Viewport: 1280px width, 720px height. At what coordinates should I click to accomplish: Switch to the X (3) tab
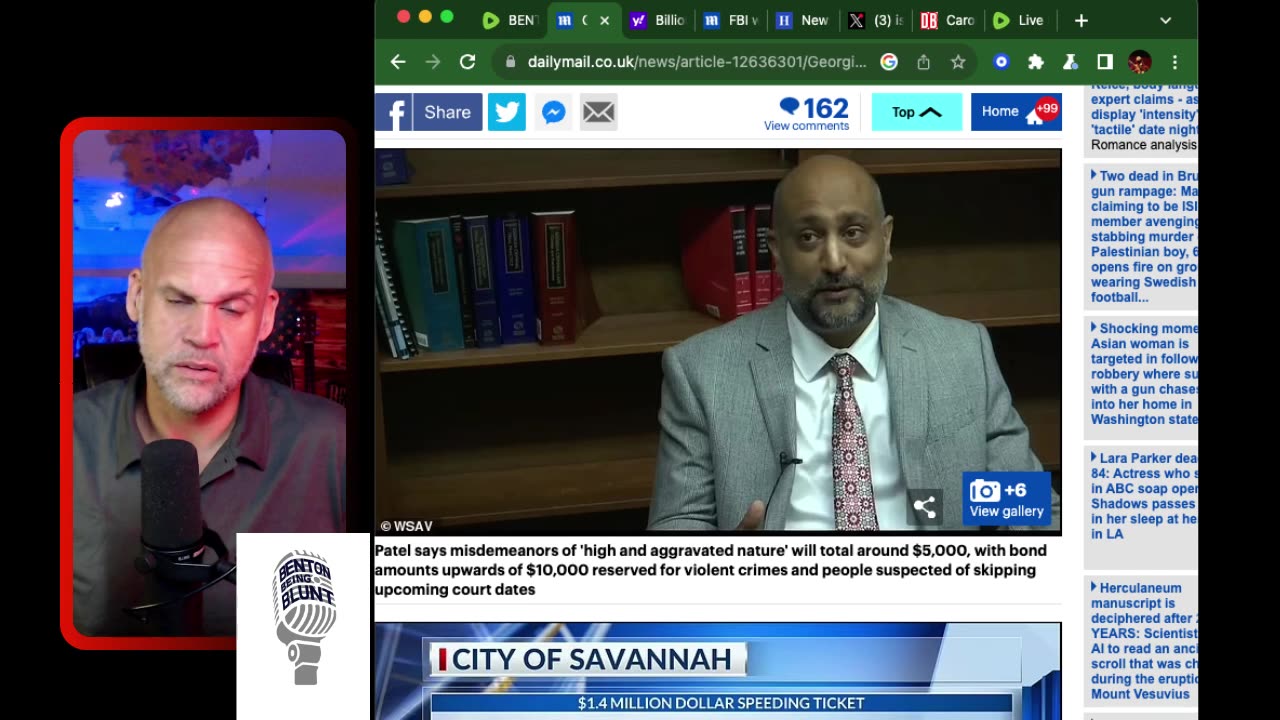click(x=876, y=20)
